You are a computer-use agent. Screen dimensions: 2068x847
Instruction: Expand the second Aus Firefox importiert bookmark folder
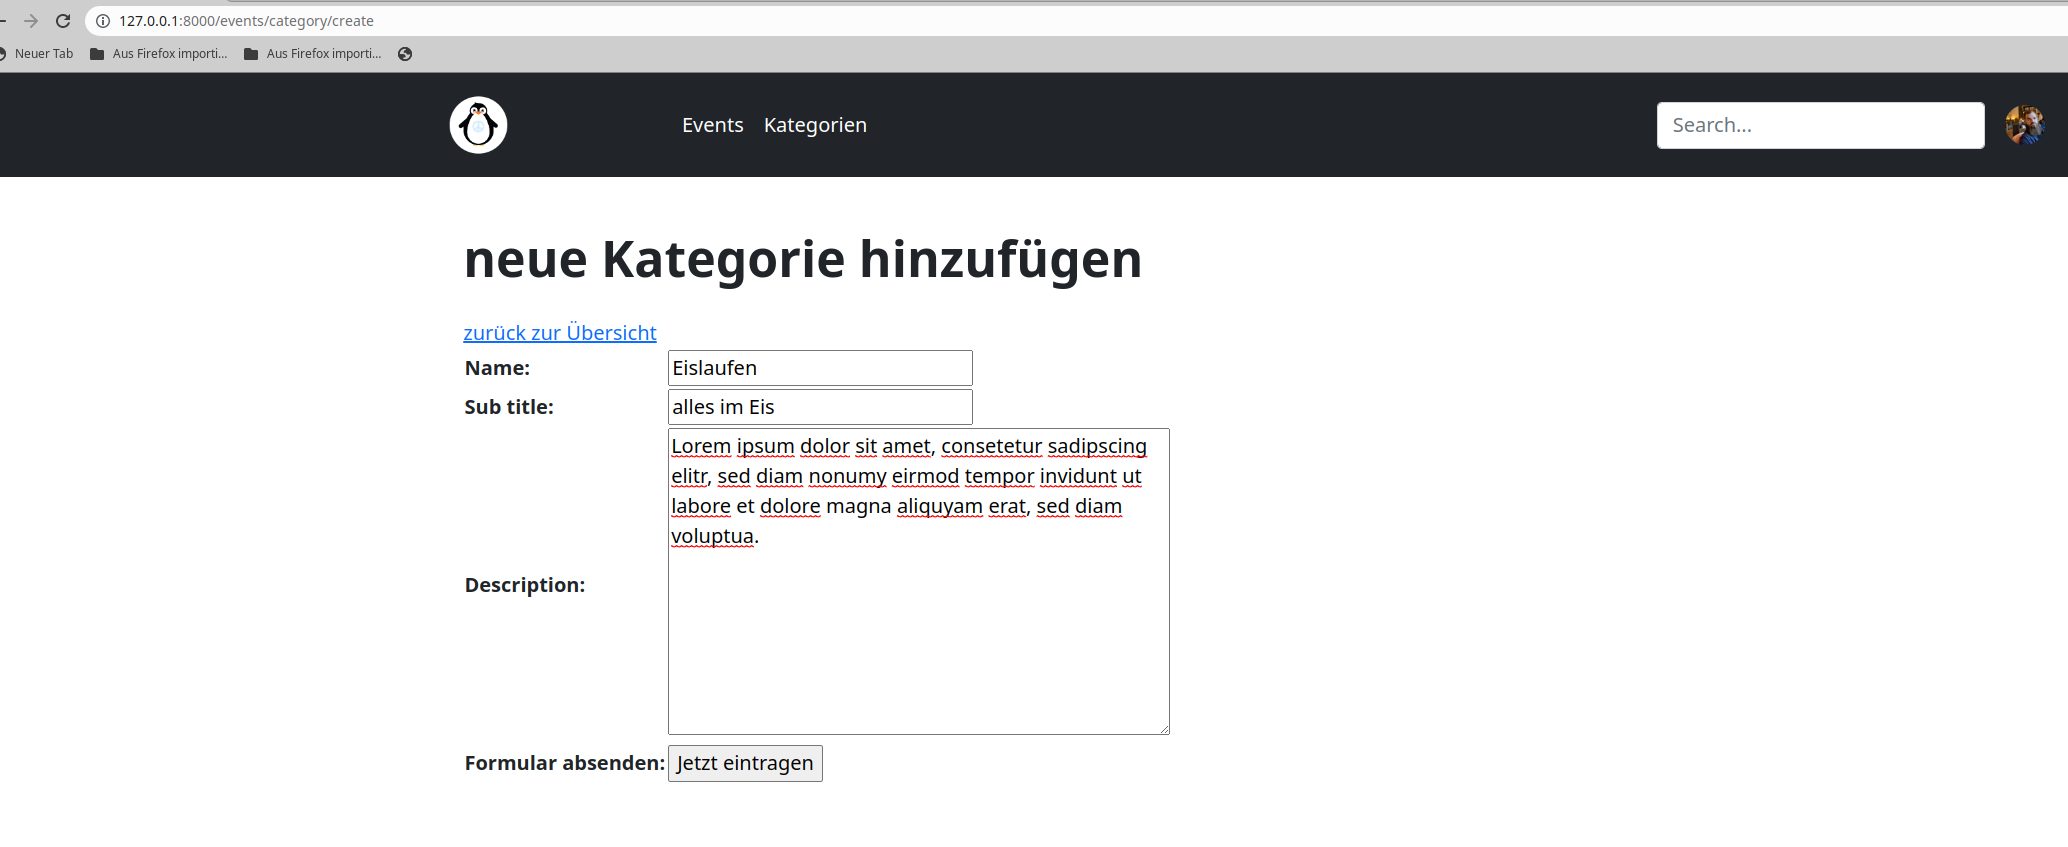[x=313, y=54]
